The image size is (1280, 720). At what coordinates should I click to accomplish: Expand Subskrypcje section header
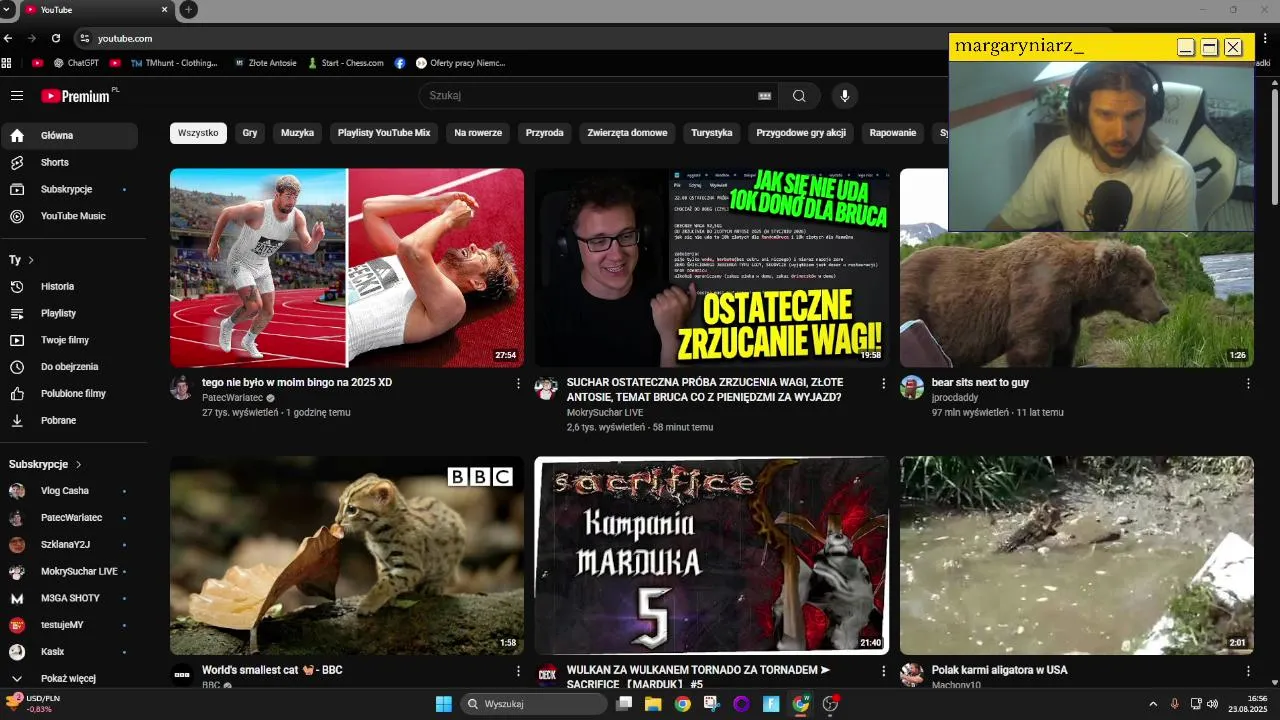45,464
